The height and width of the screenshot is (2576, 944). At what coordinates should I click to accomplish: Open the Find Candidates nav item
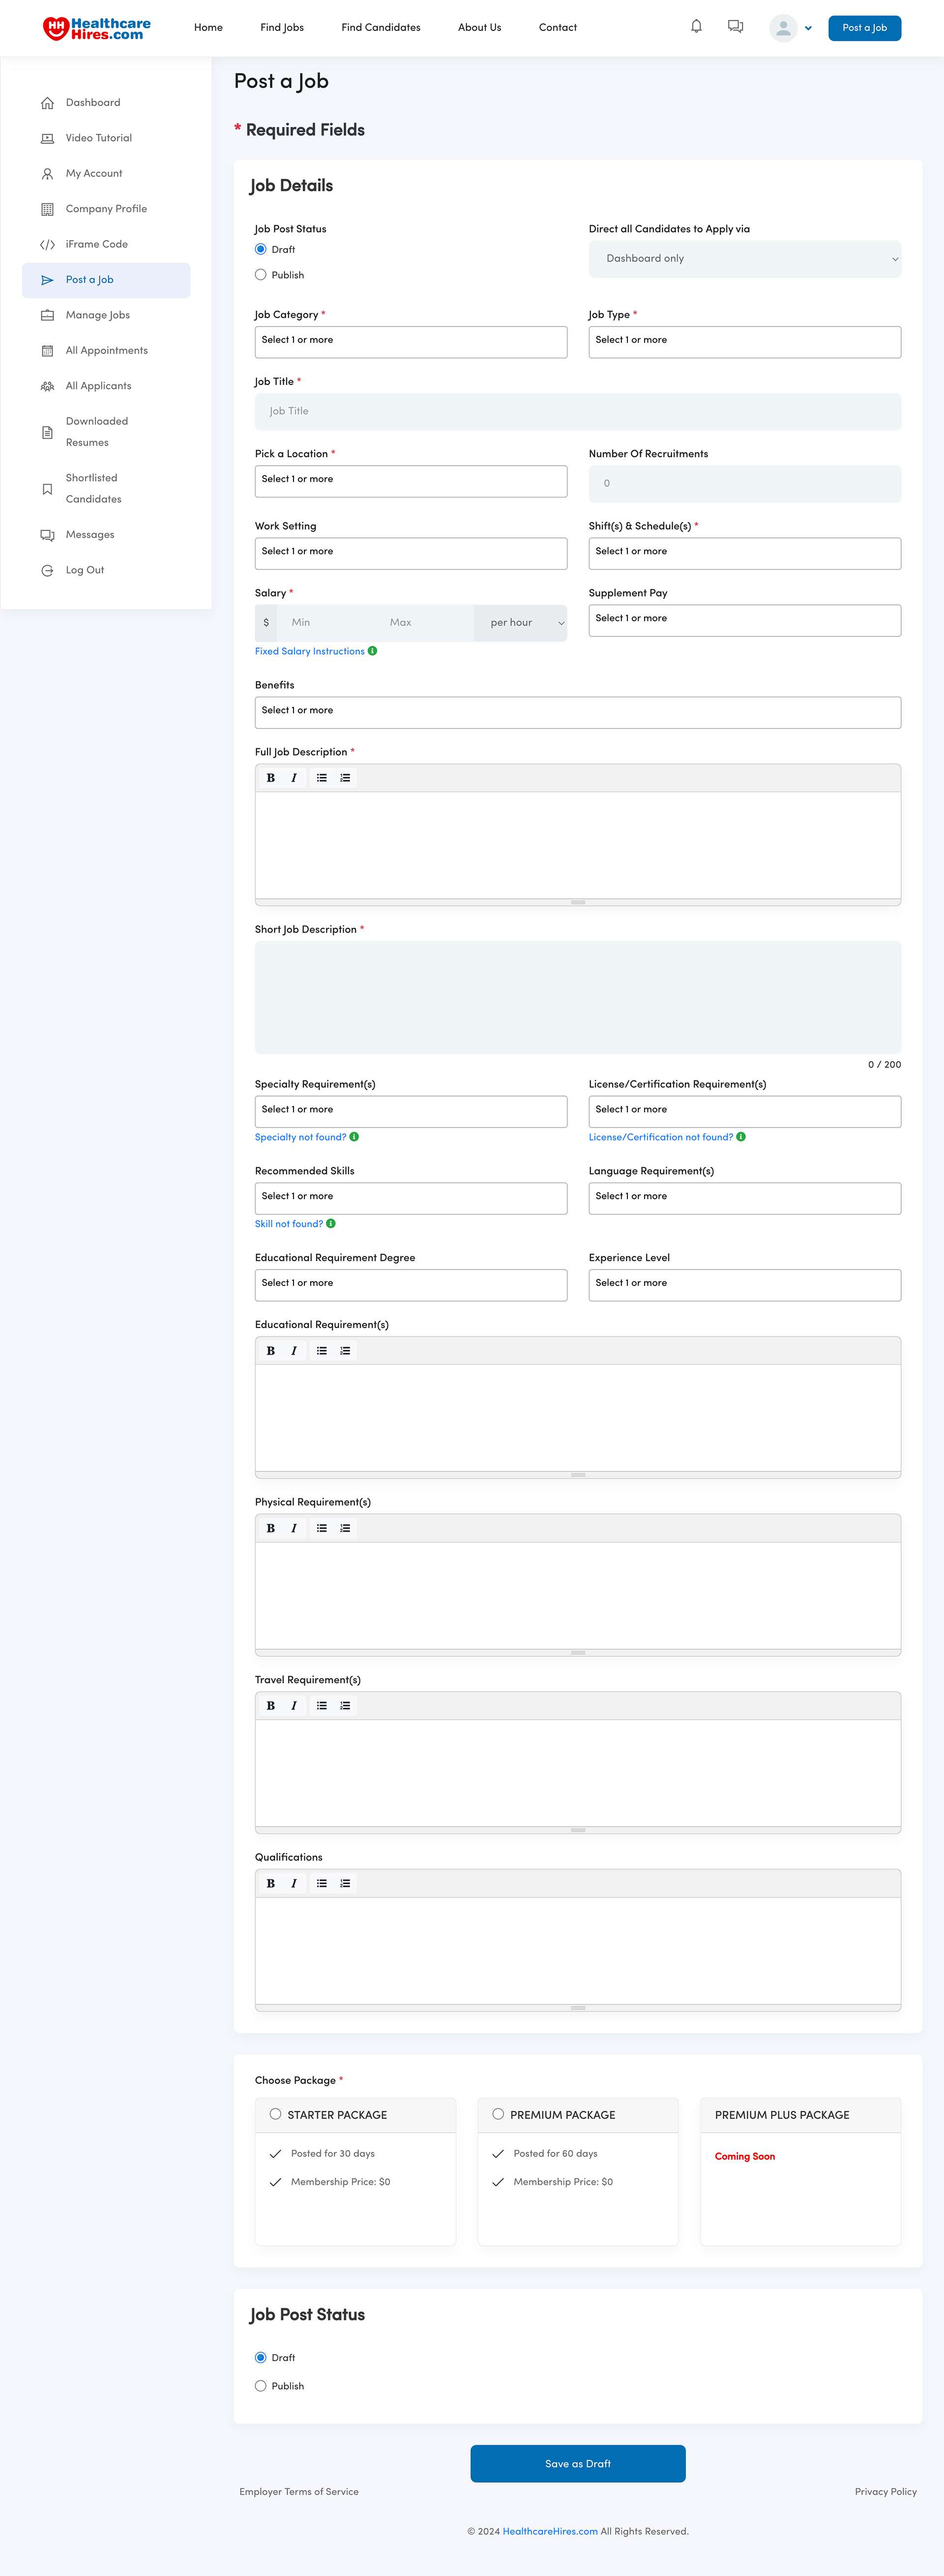381,28
